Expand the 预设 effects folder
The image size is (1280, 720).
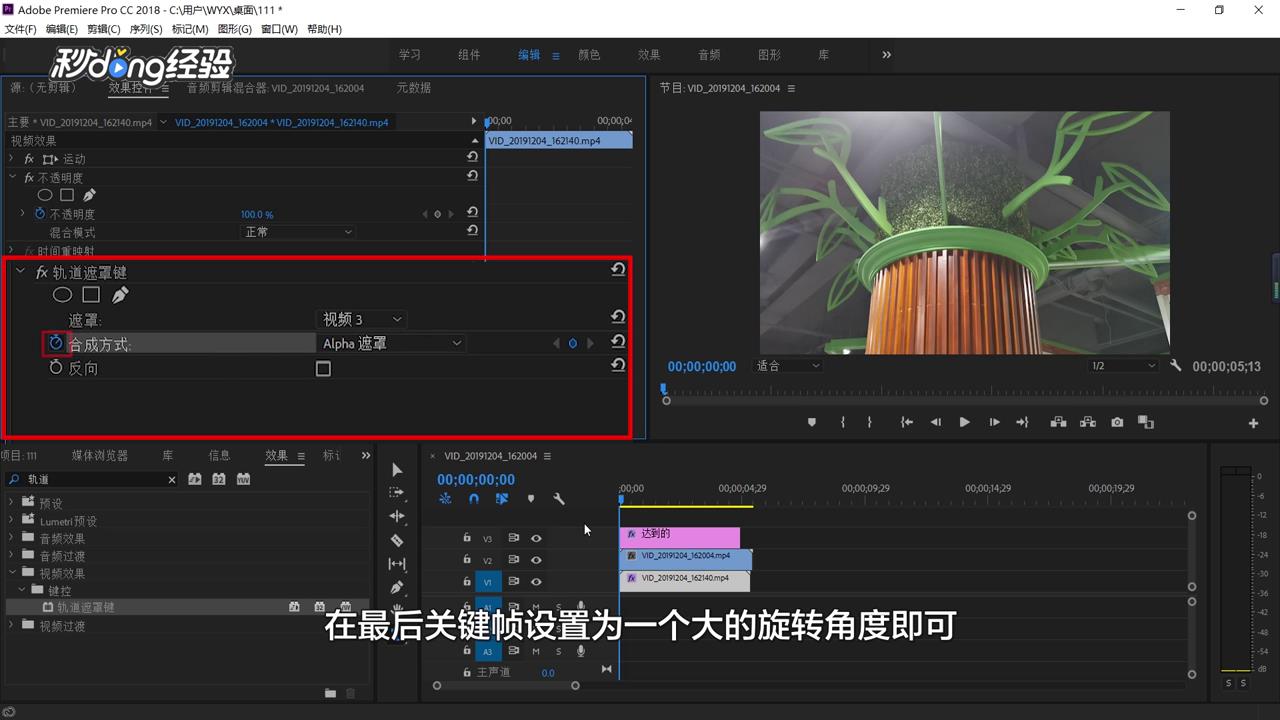click(x=12, y=503)
